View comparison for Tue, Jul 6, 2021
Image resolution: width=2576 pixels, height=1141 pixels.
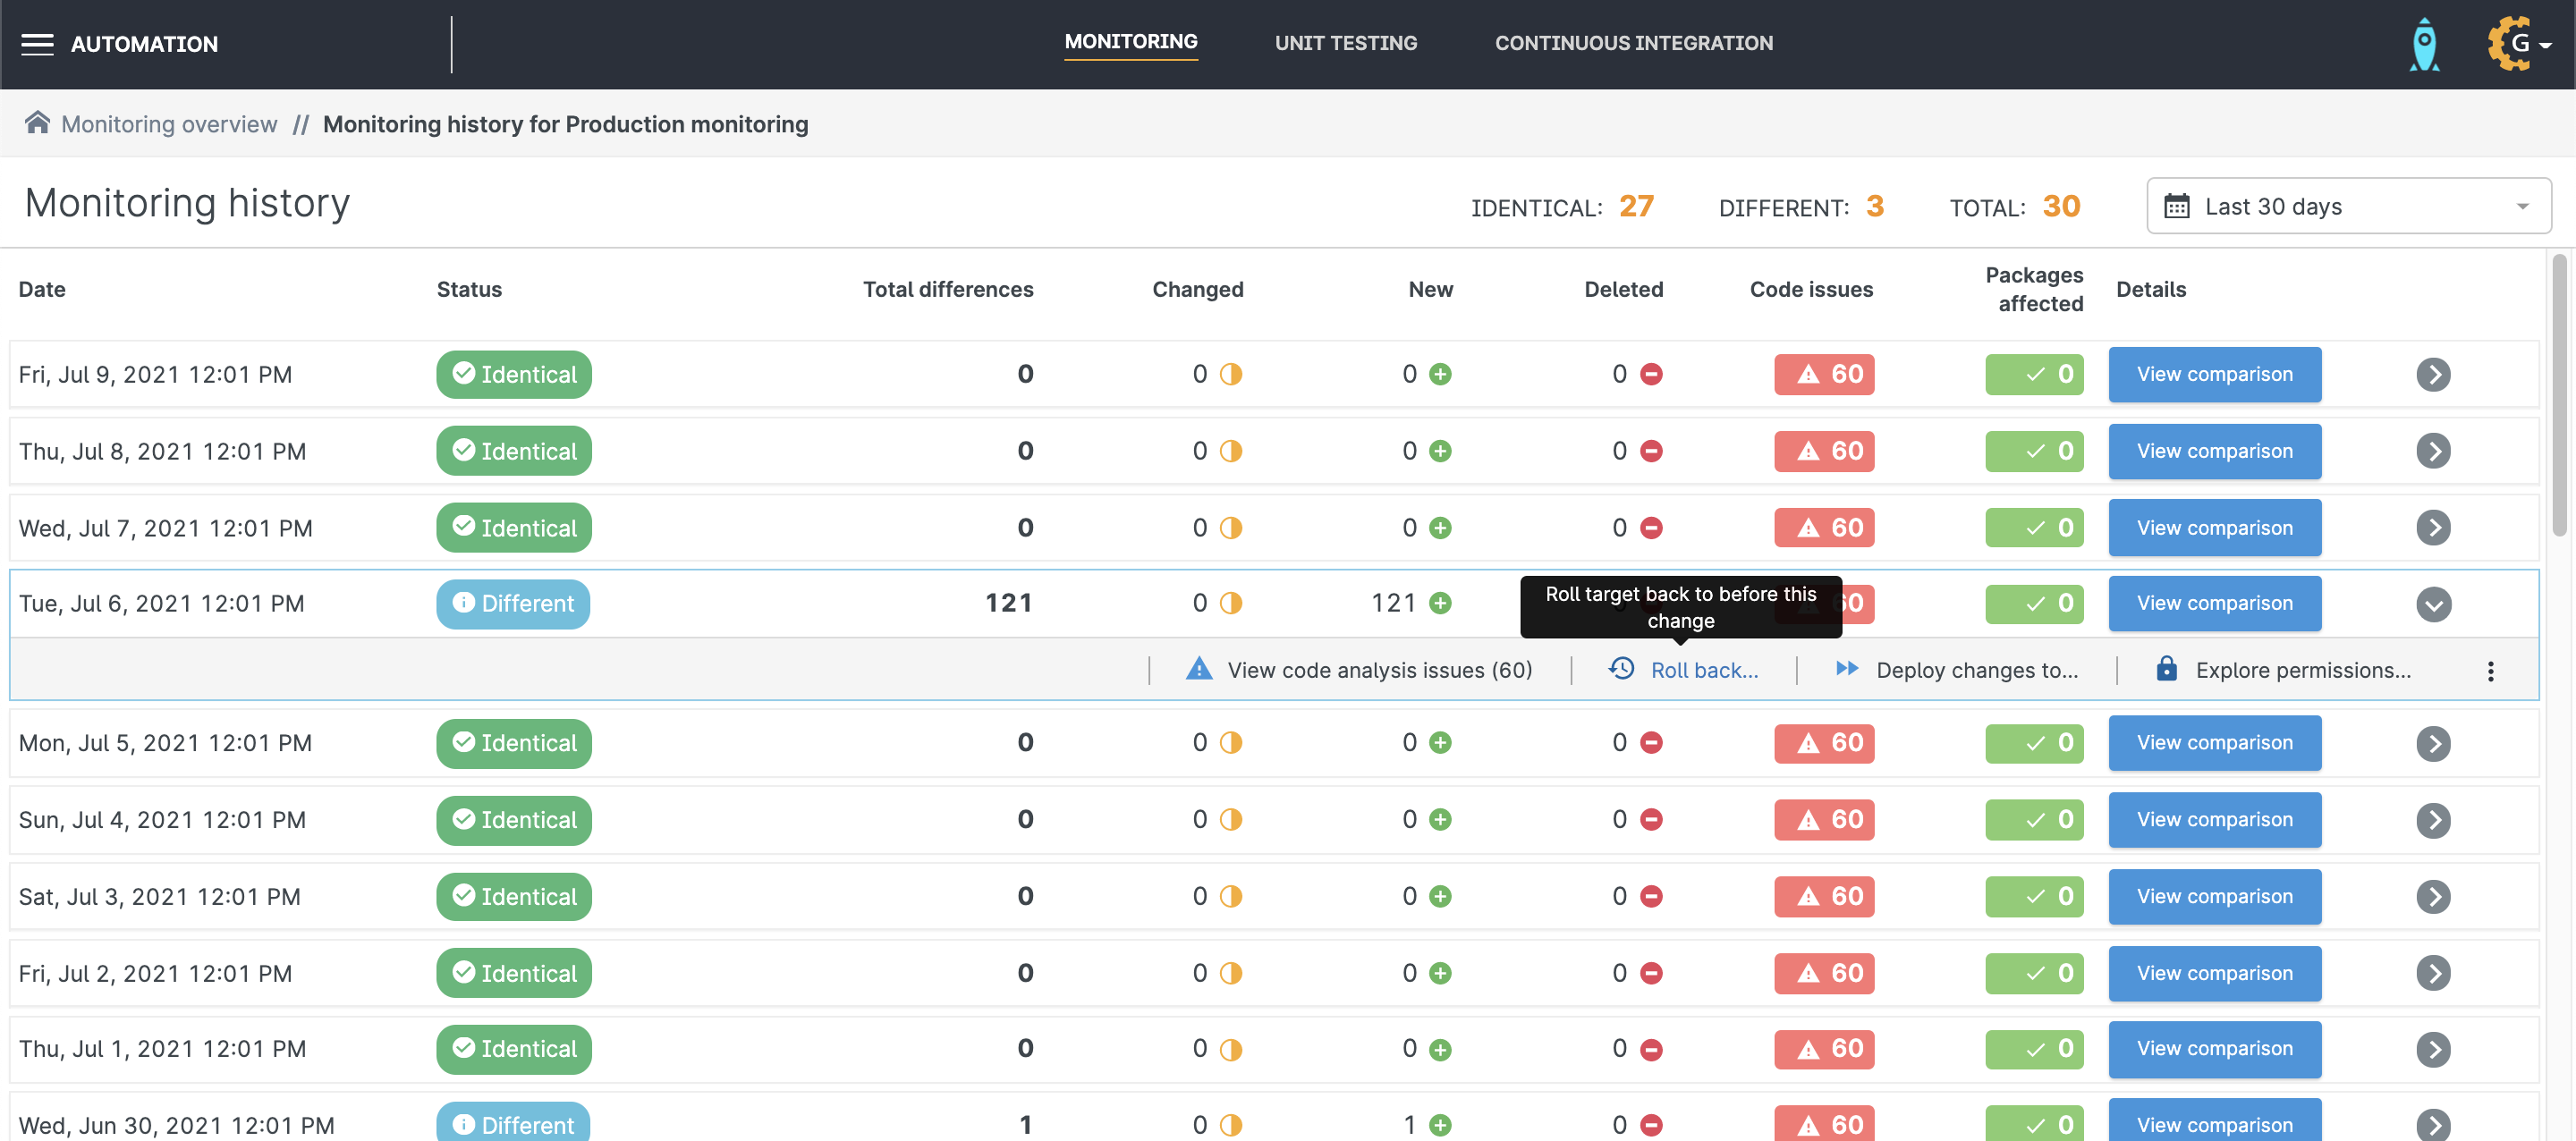tap(2214, 603)
